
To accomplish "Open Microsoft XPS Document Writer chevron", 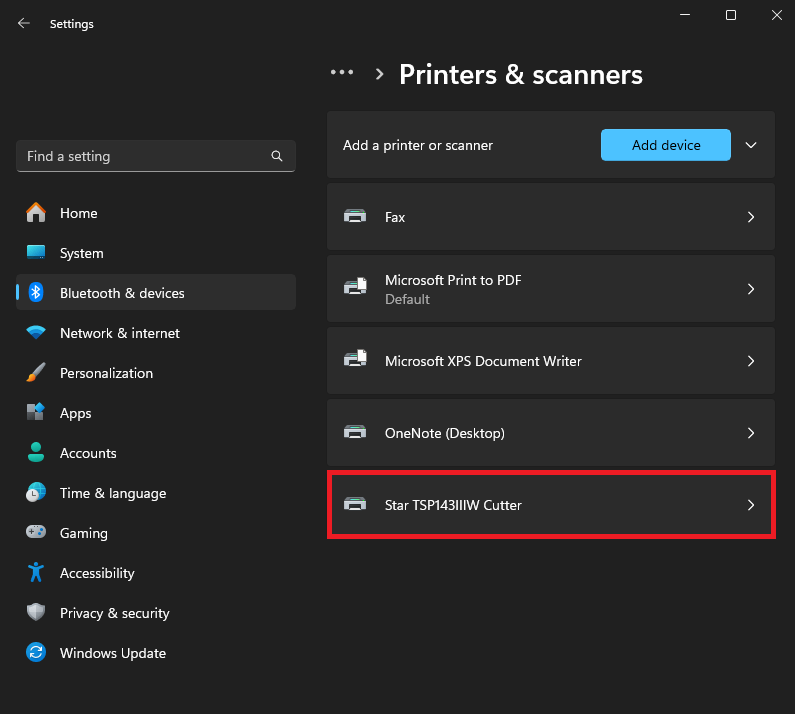I will coord(751,361).
